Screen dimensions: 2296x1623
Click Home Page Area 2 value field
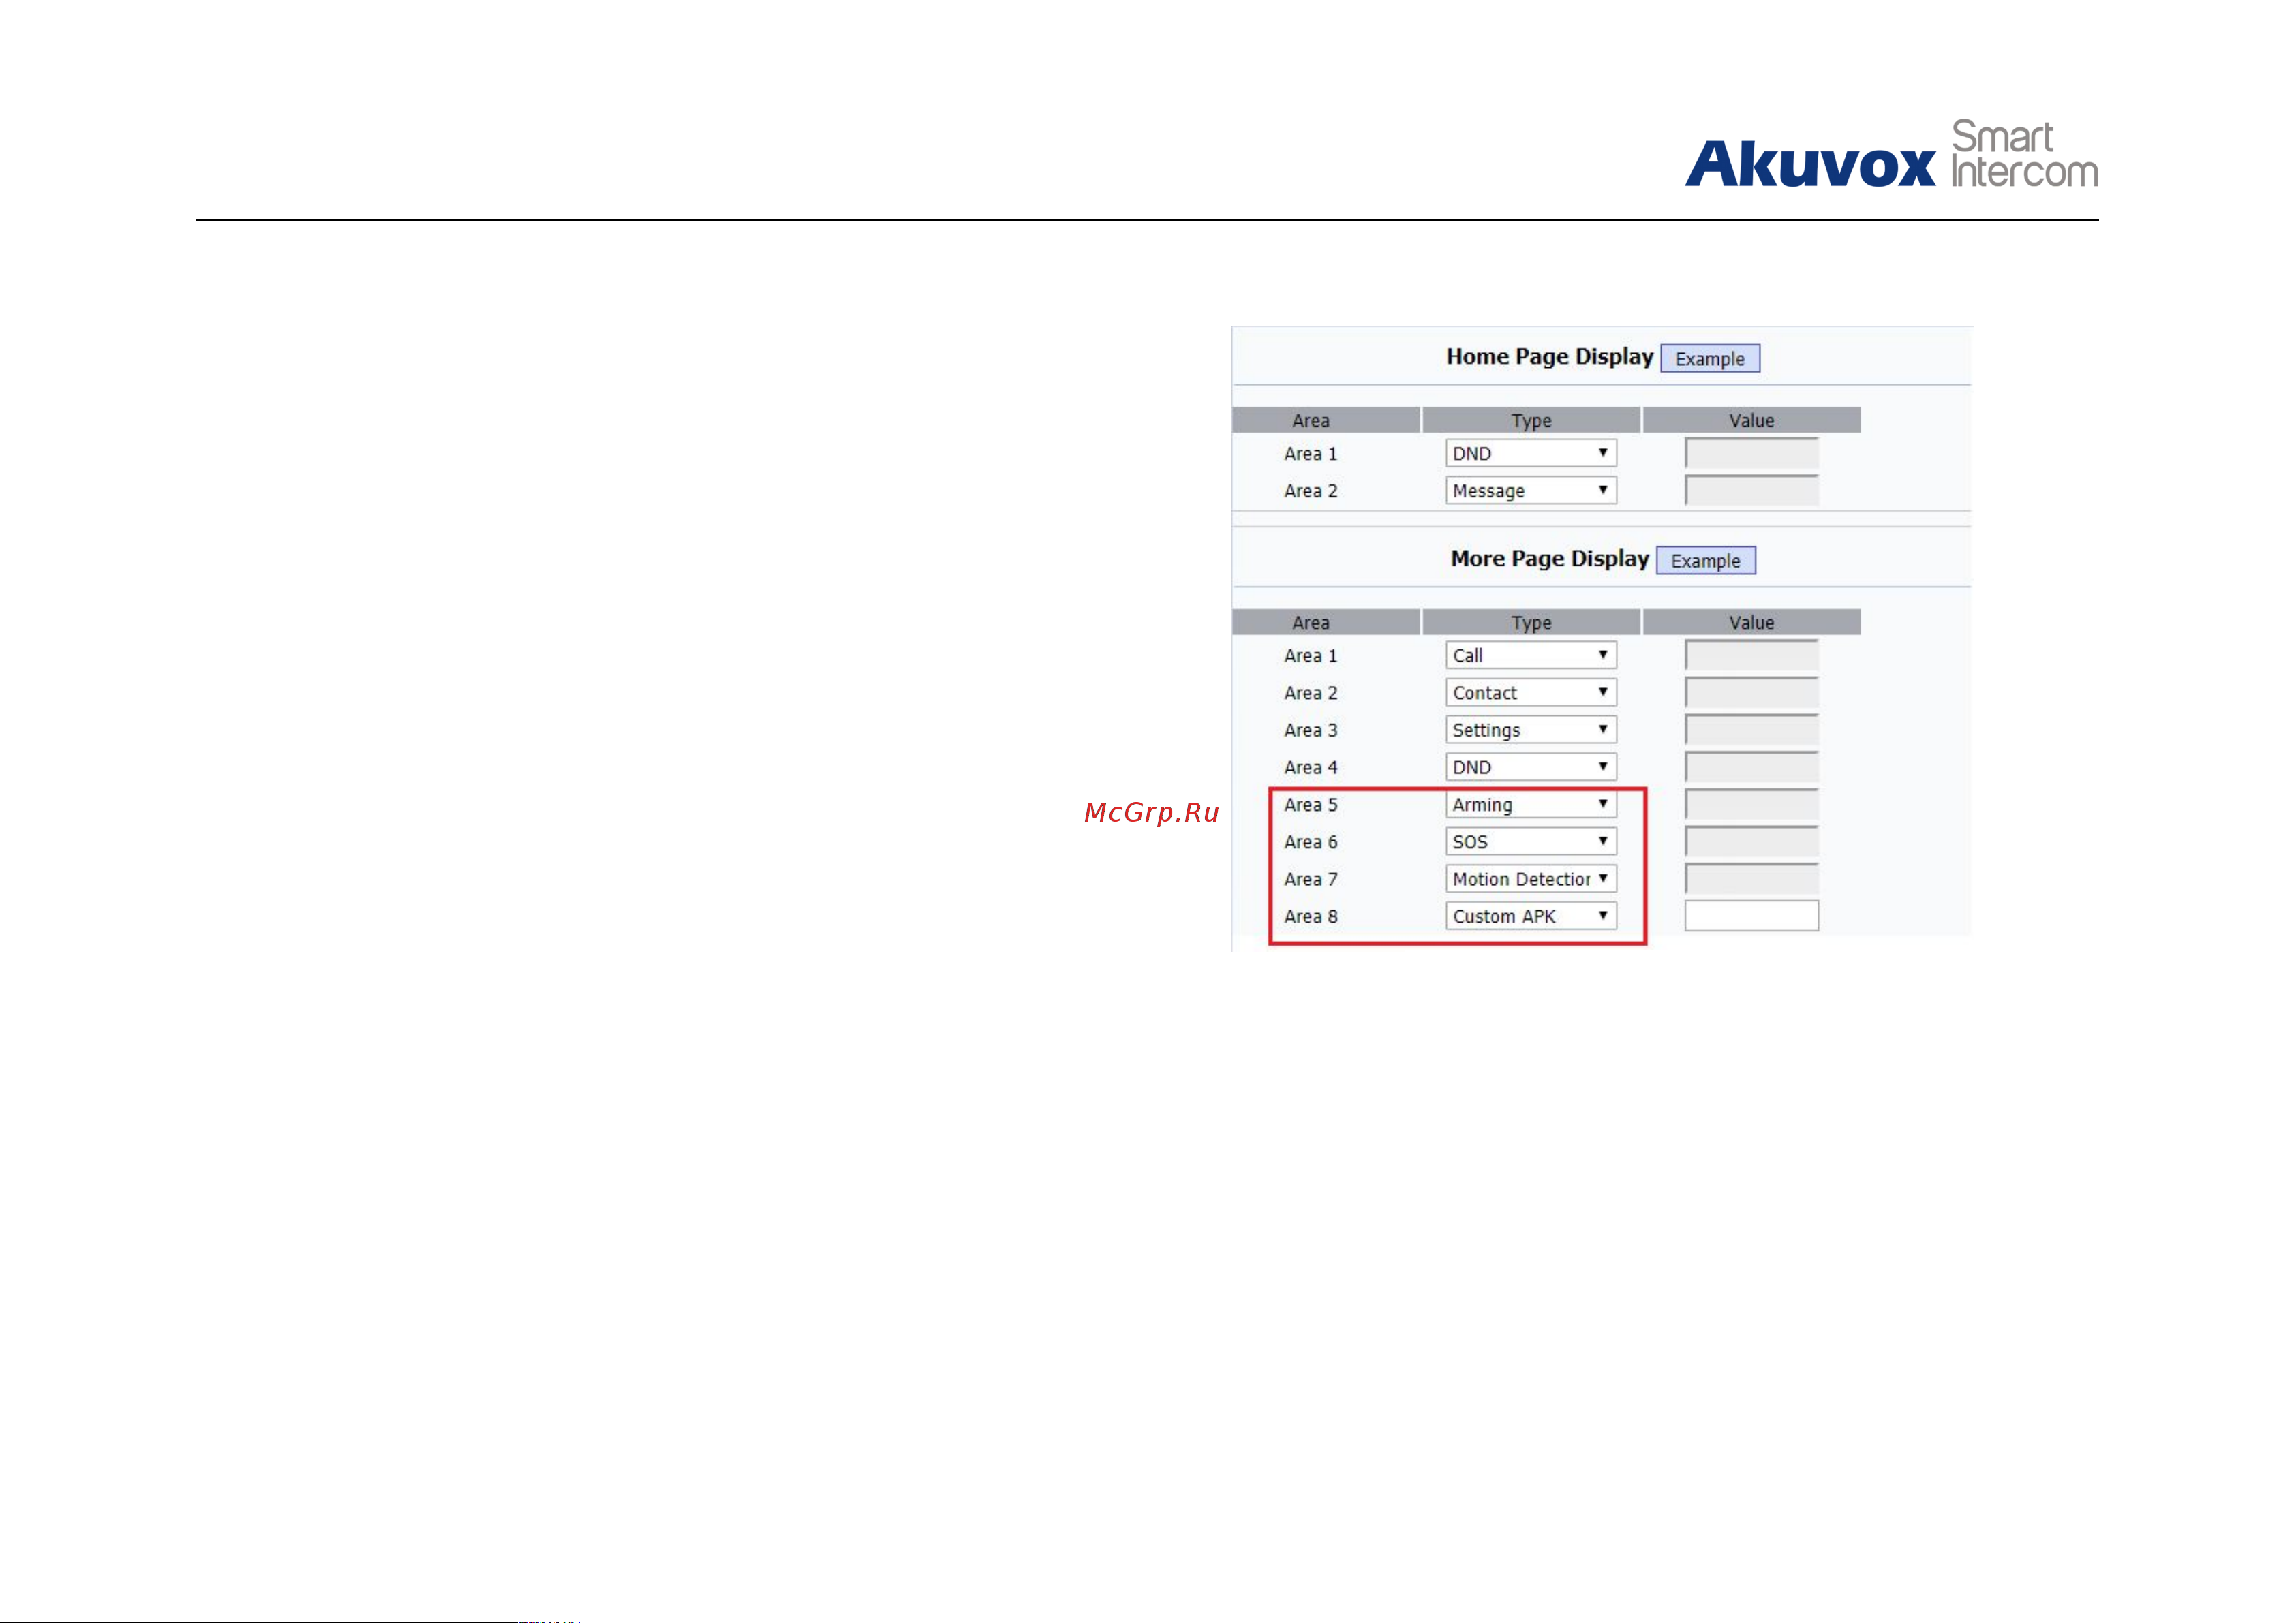[x=1752, y=490]
